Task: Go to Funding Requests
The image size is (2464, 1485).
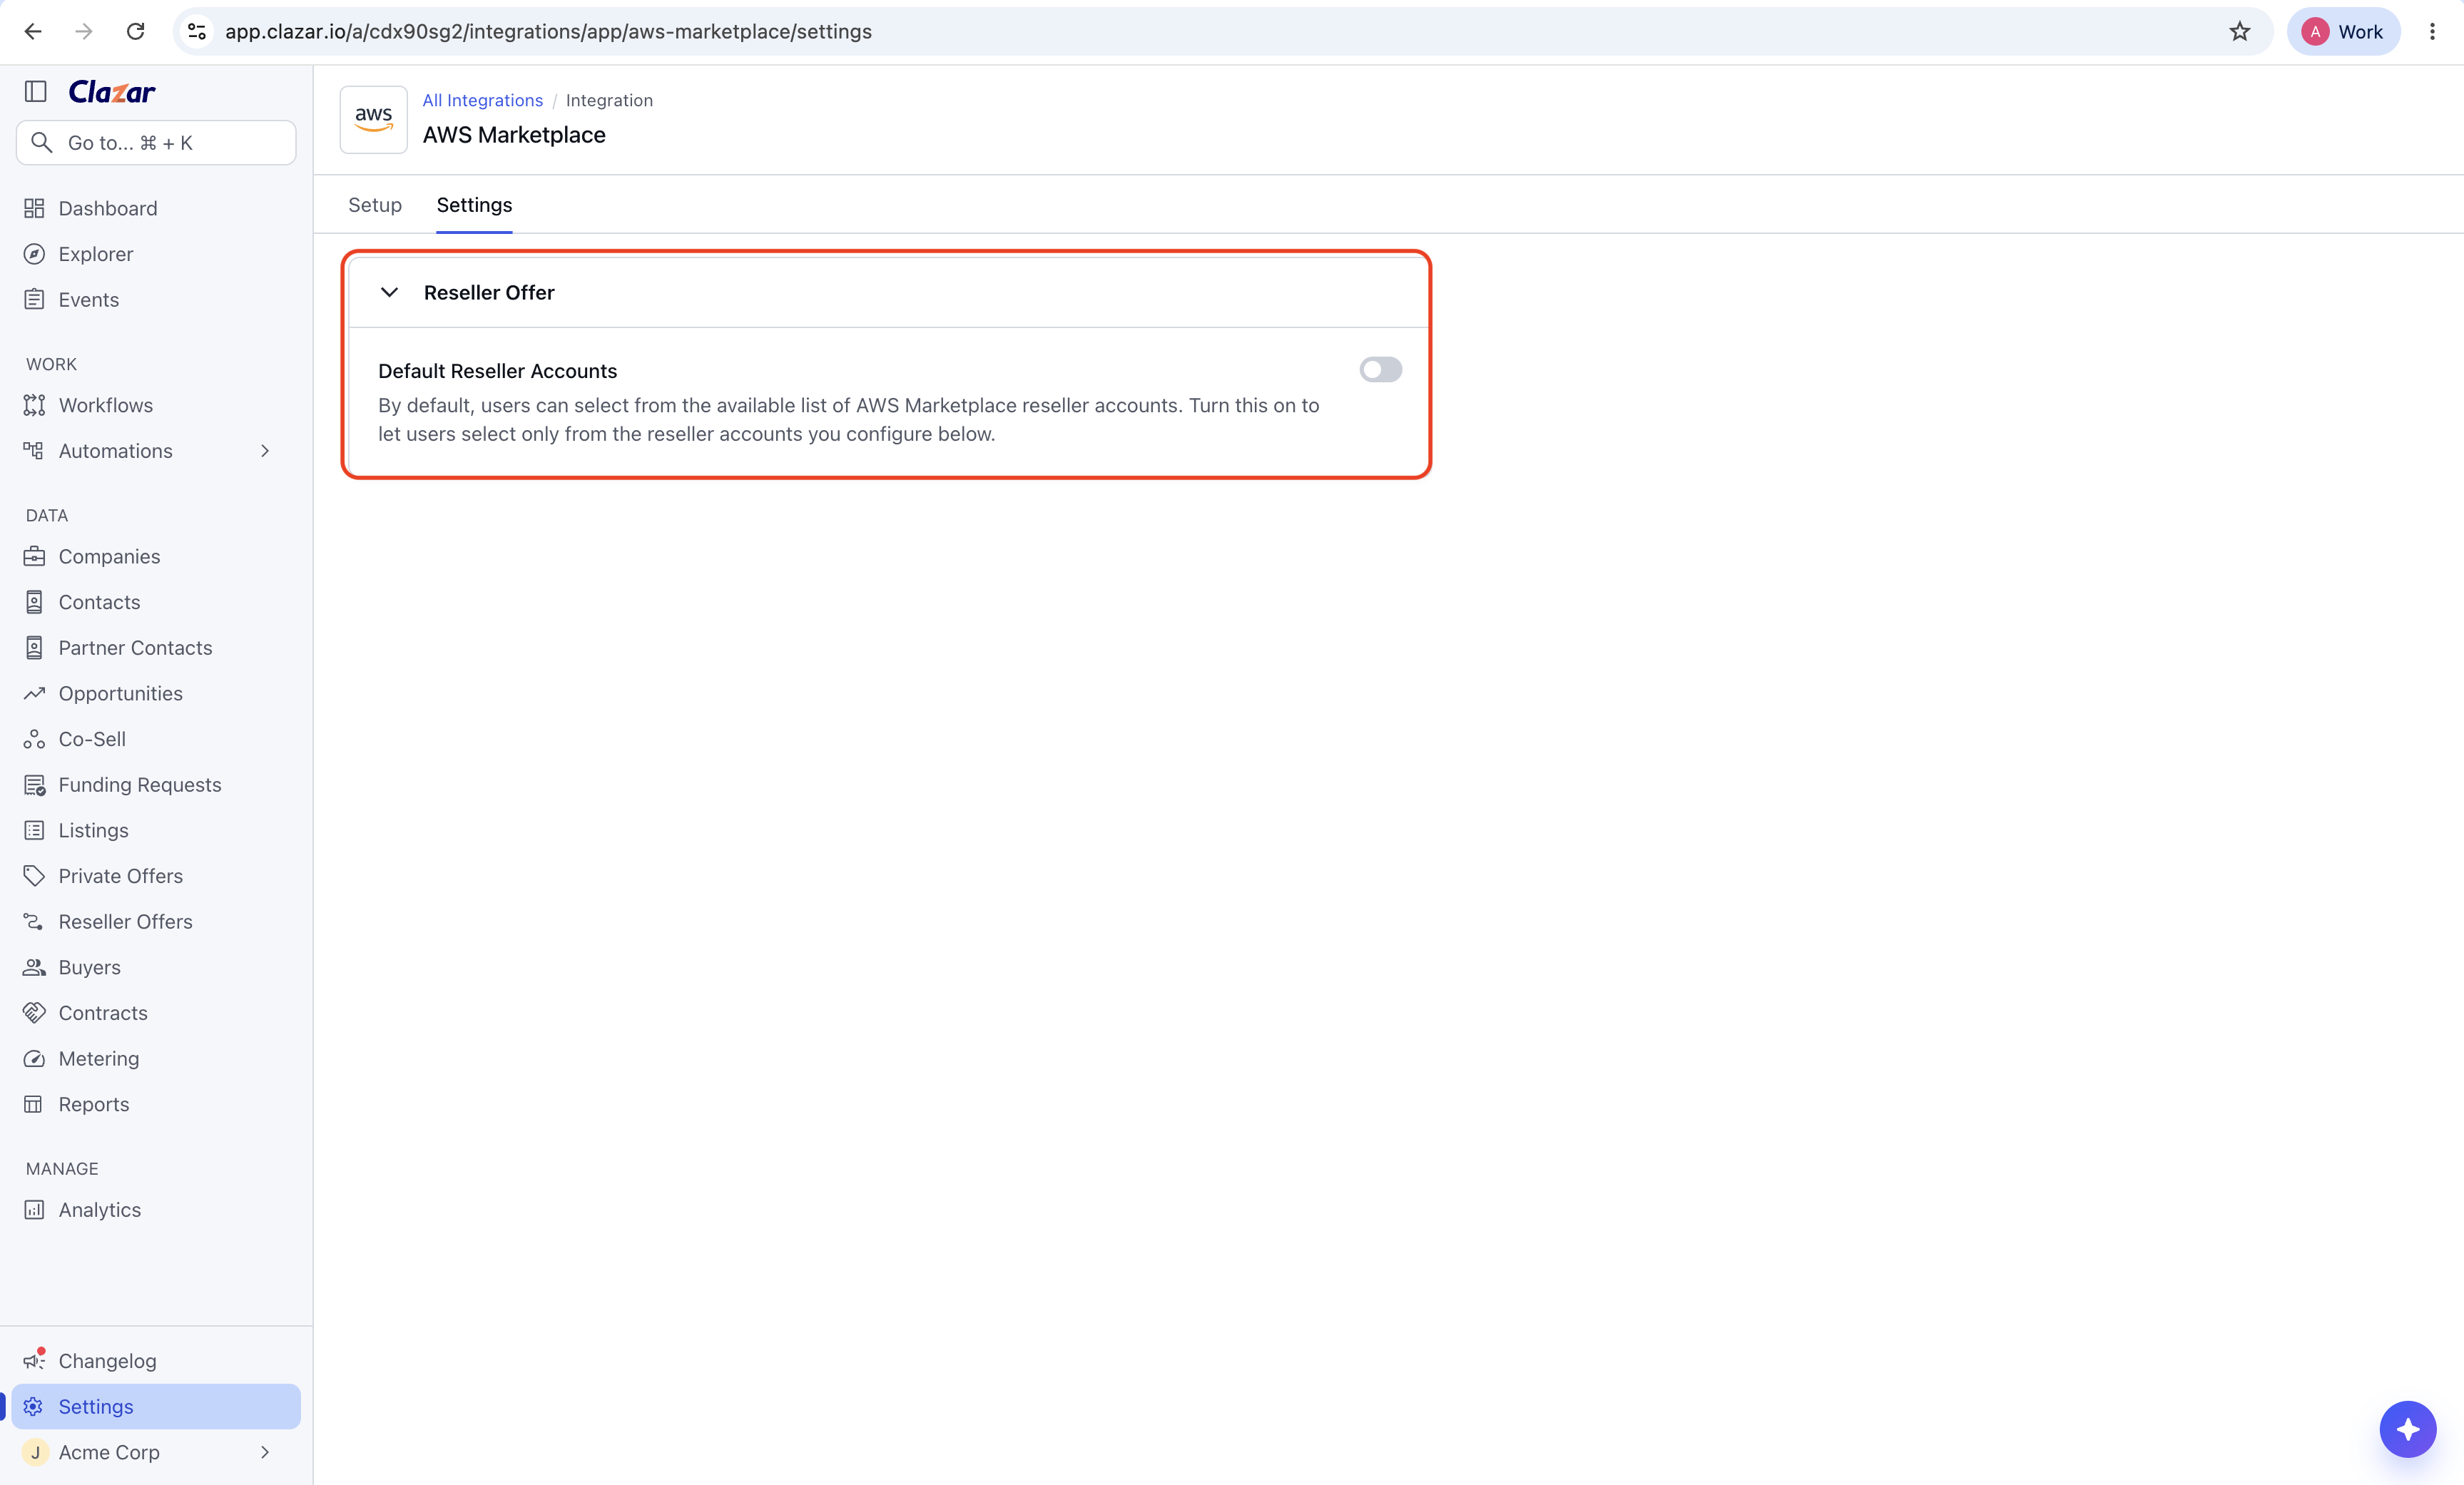Action: pos(140,785)
